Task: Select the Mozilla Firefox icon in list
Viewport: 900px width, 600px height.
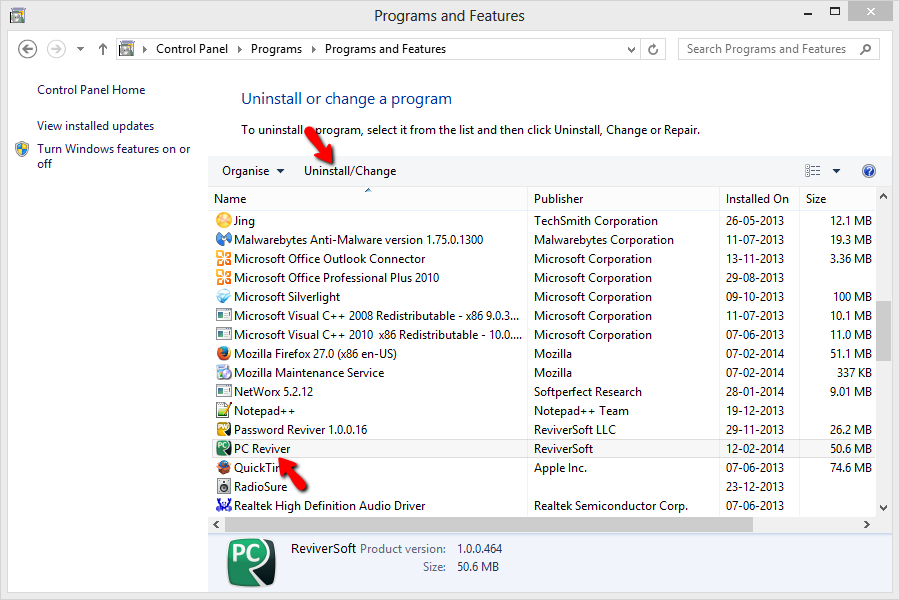Action: (x=224, y=354)
